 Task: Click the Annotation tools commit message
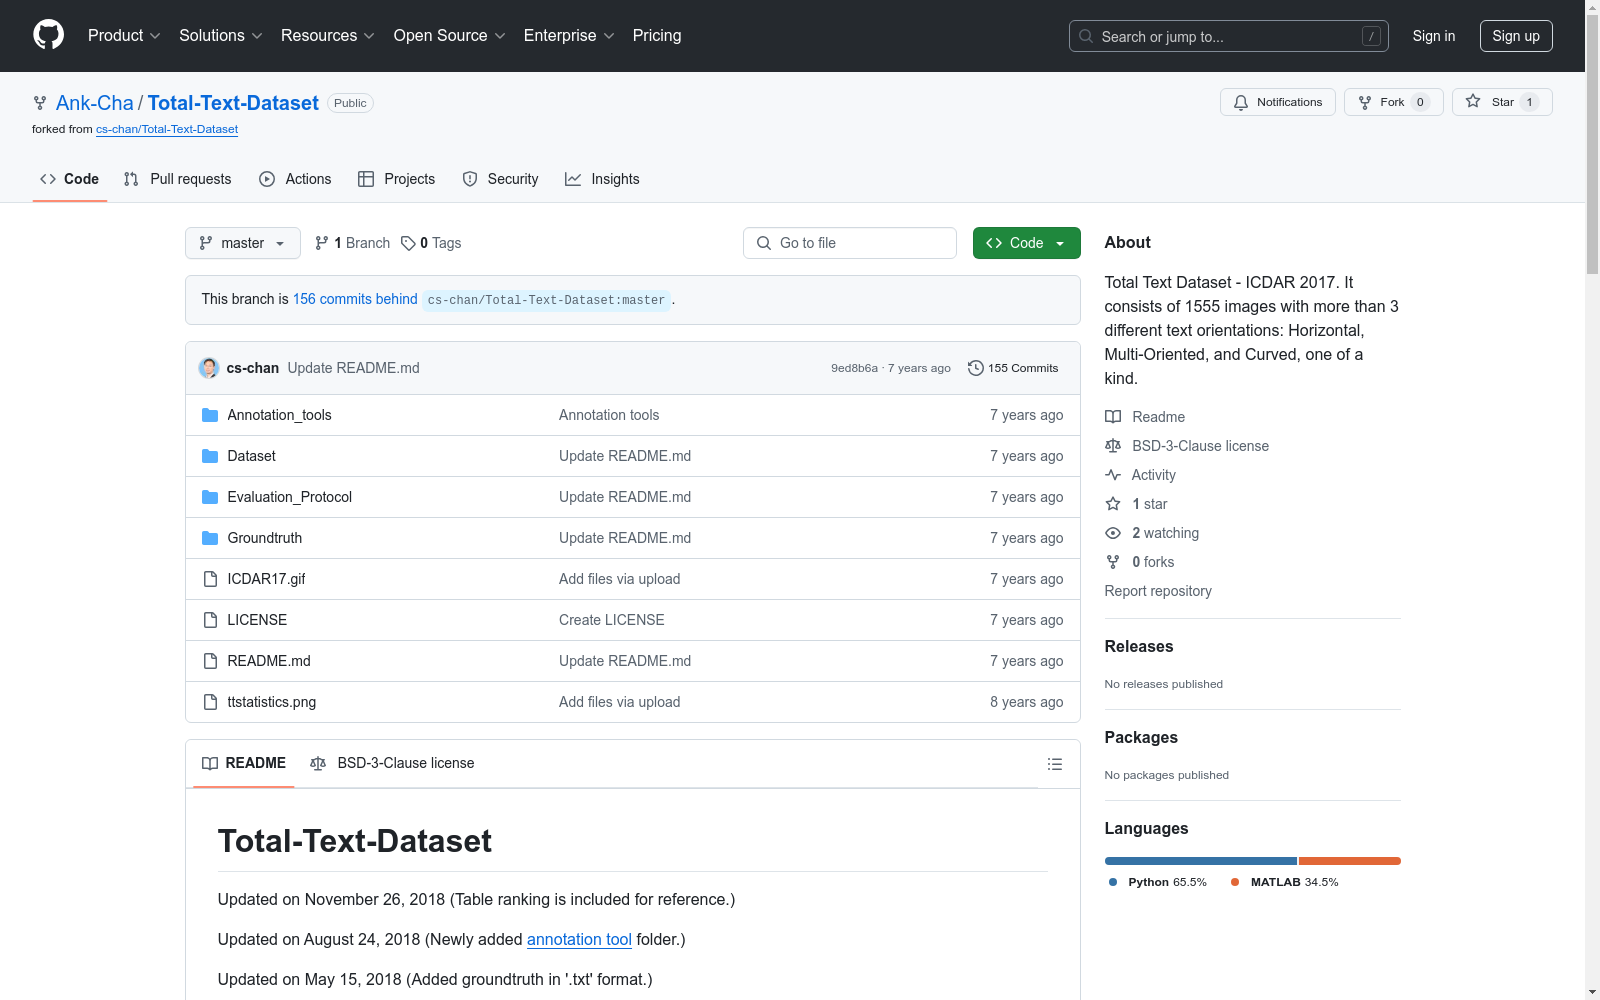pyautogui.click(x=609, y=415)
